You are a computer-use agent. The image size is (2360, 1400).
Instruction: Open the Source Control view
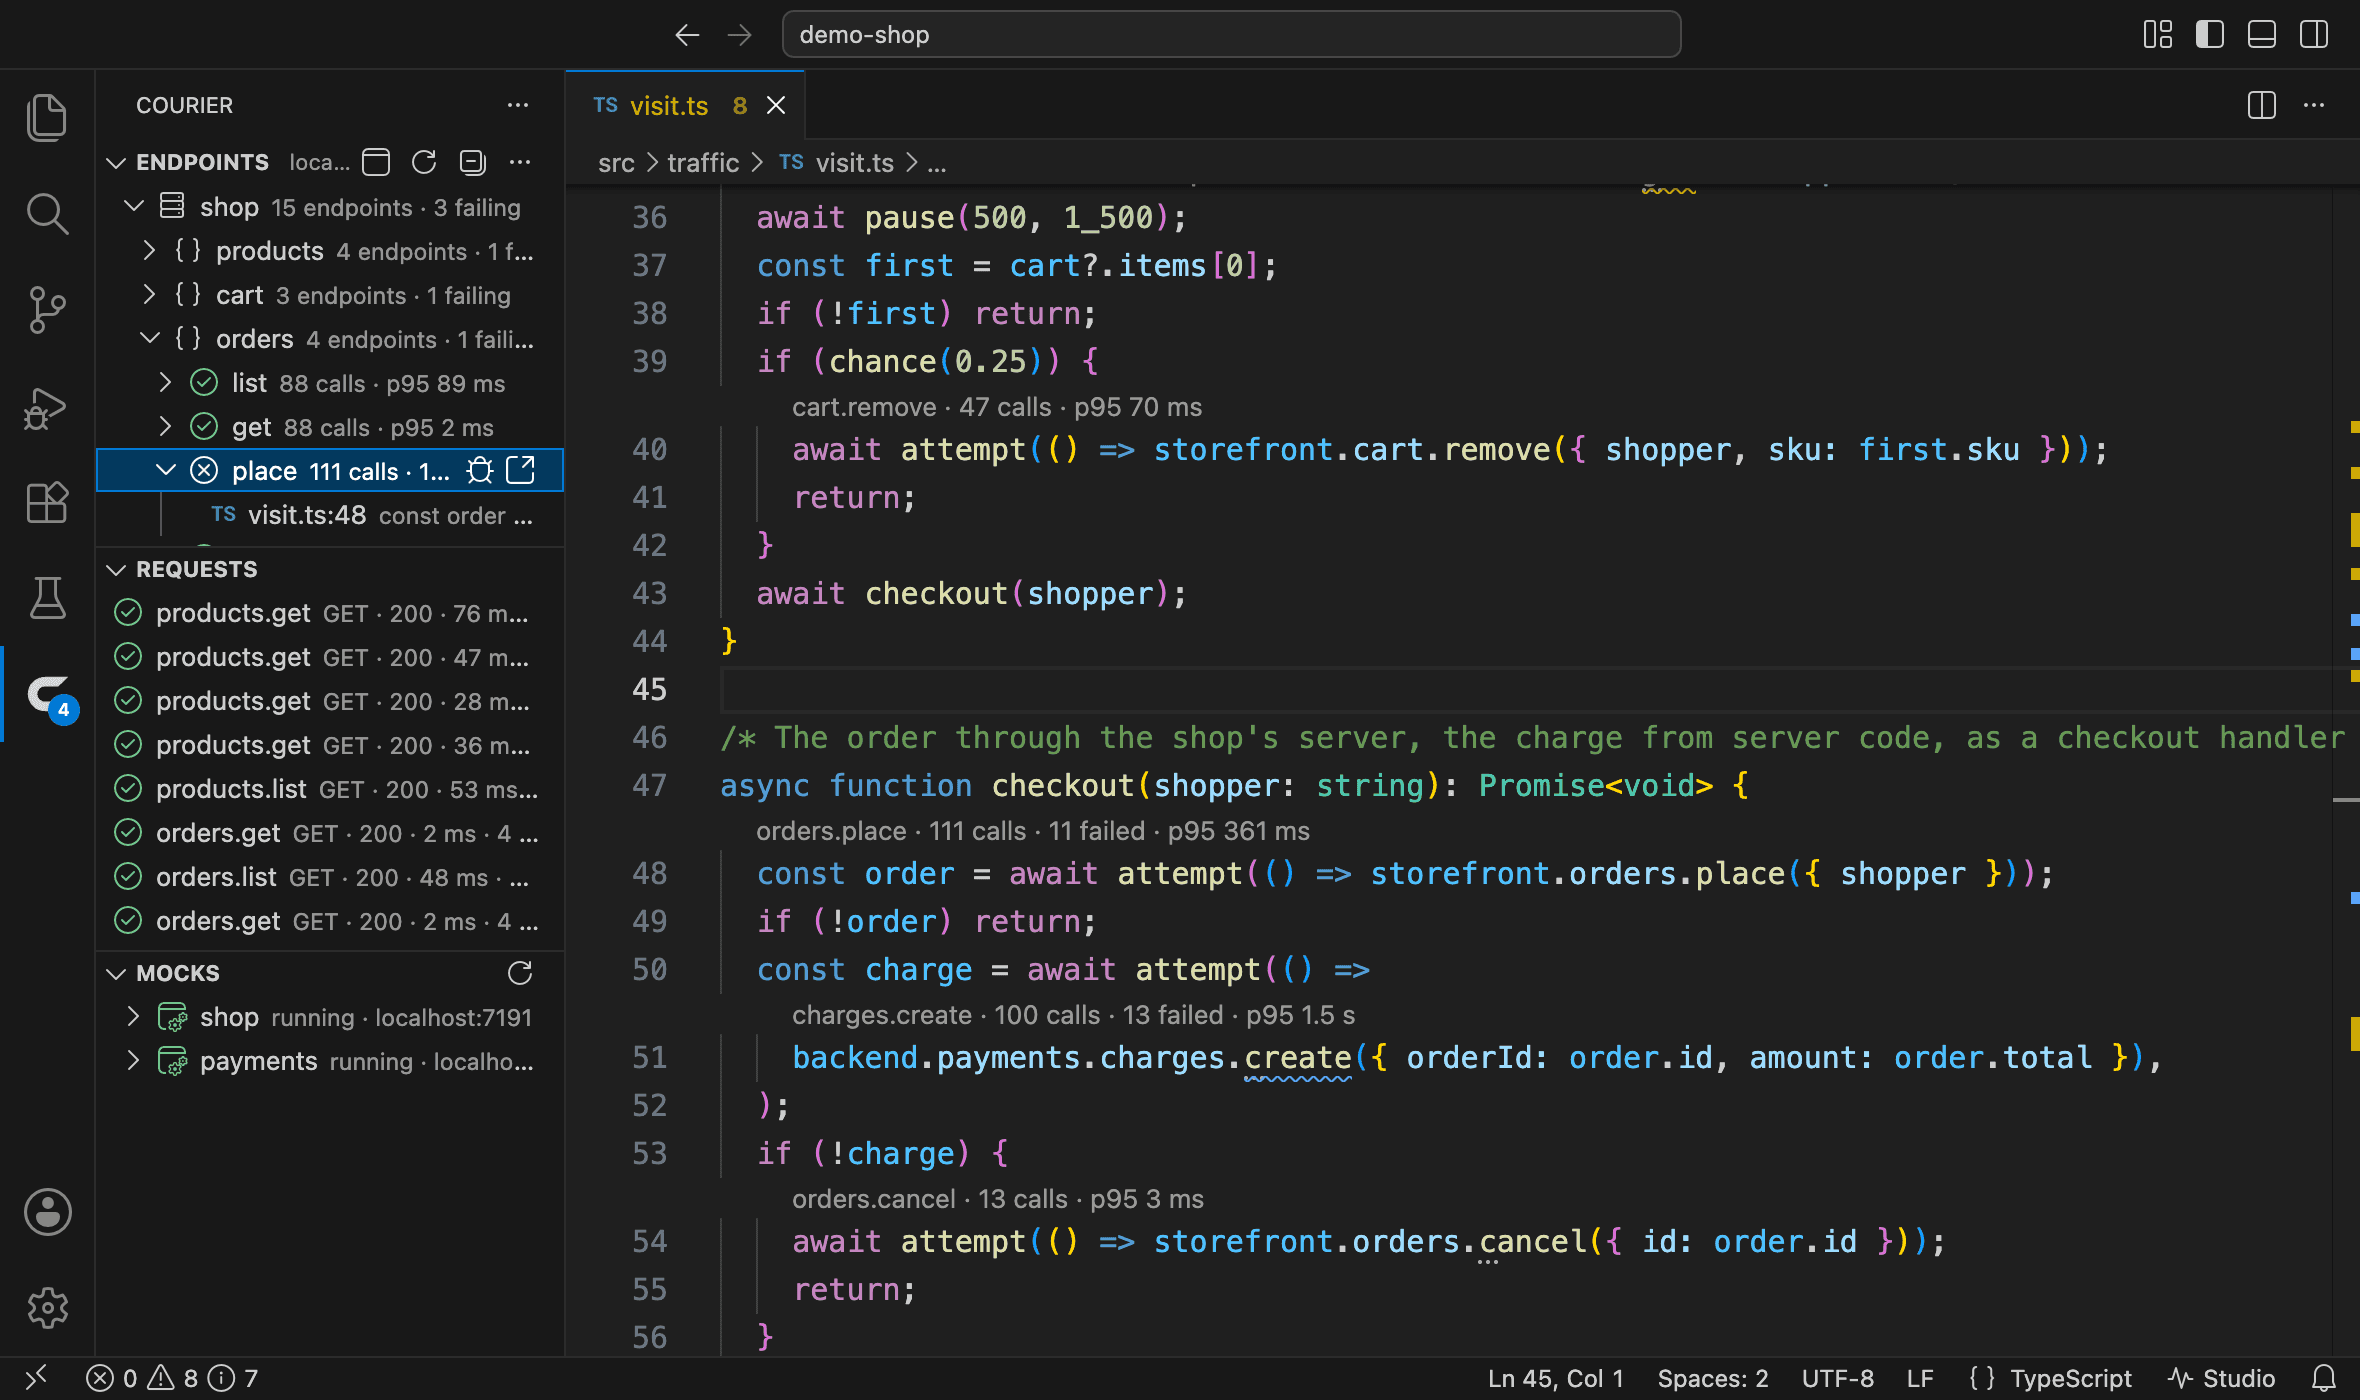47,310
